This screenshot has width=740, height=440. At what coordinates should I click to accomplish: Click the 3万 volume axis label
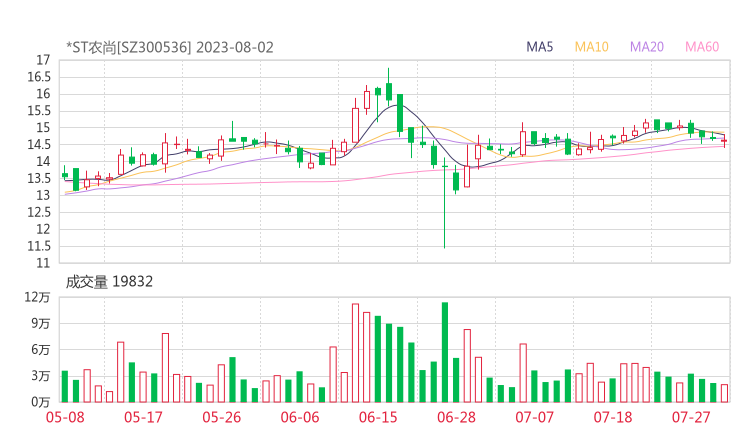tap(41, 376)
